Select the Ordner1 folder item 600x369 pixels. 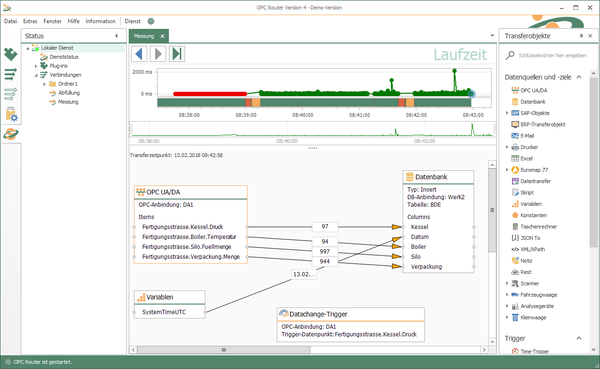68,84
